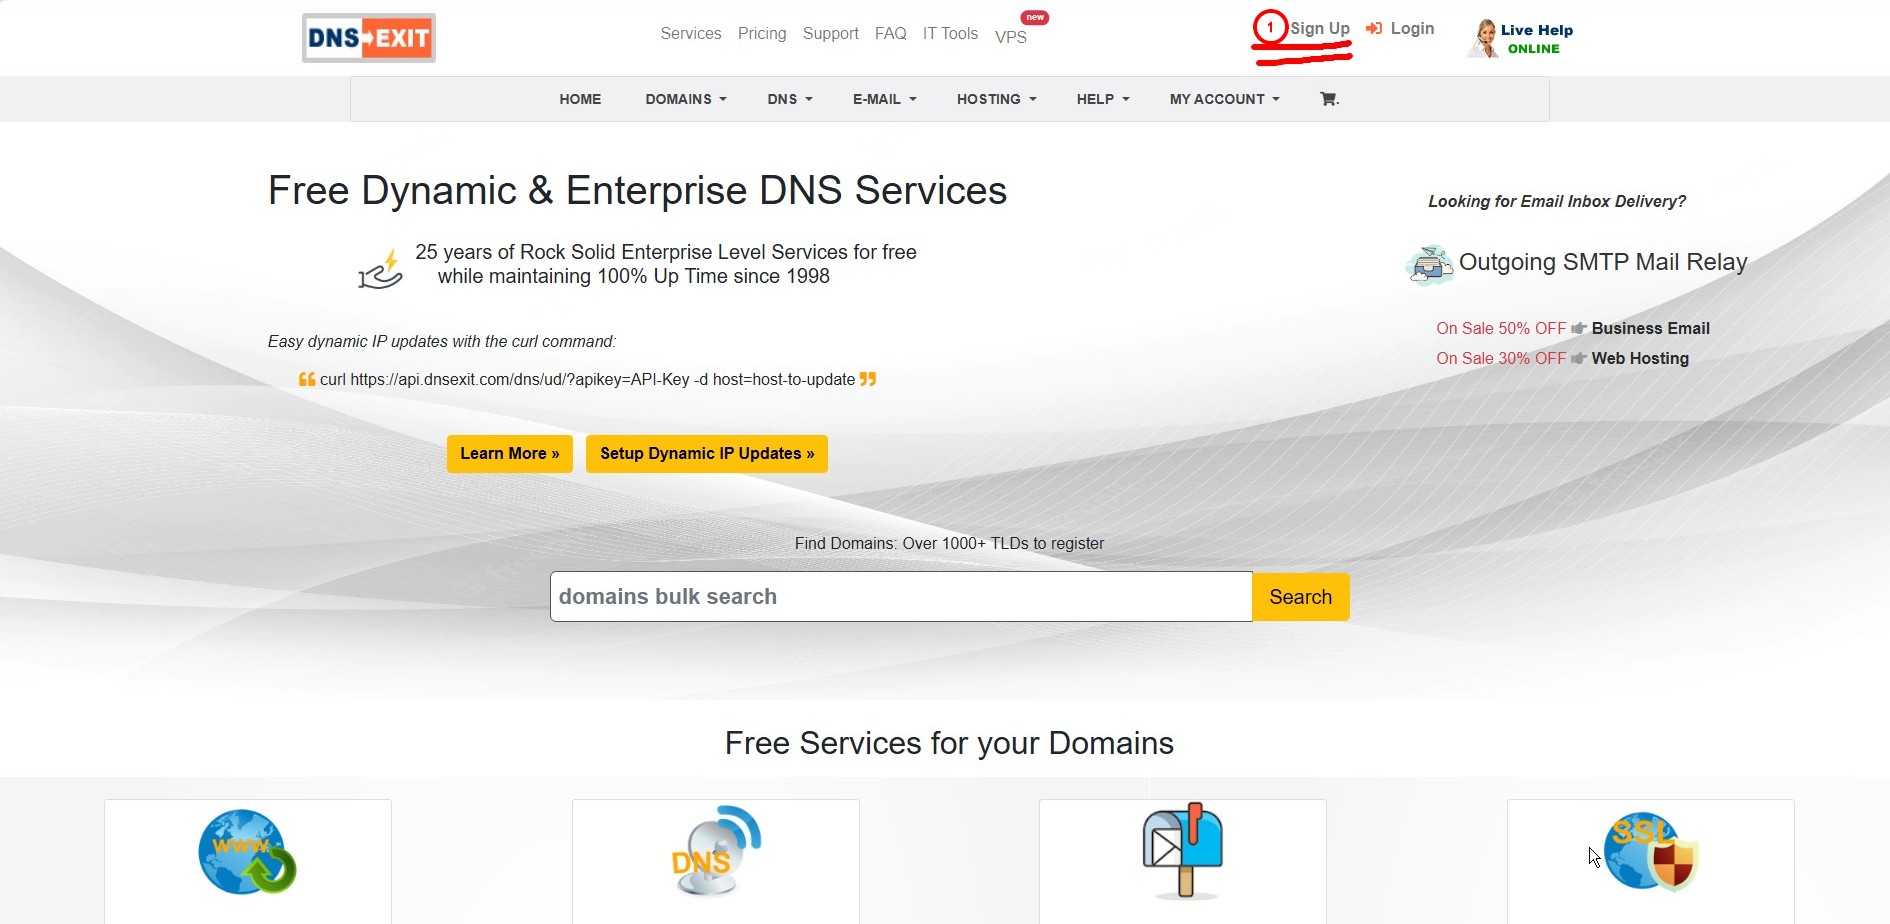
Task: Open the HOSTING dropdown
Action: pos(995,99)
